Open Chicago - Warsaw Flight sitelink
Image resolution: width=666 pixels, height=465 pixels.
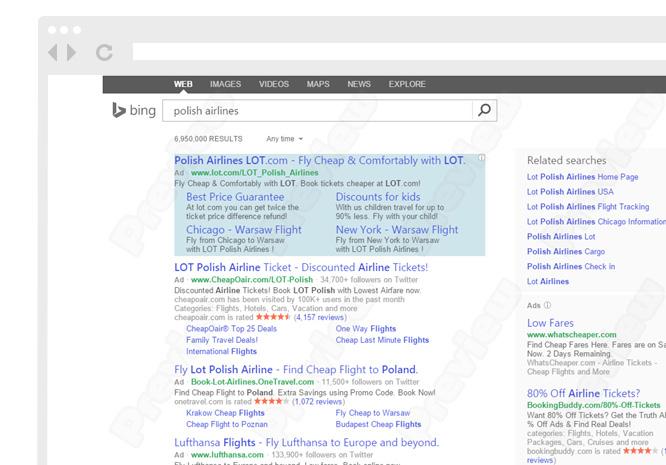[x=244, y=230]
